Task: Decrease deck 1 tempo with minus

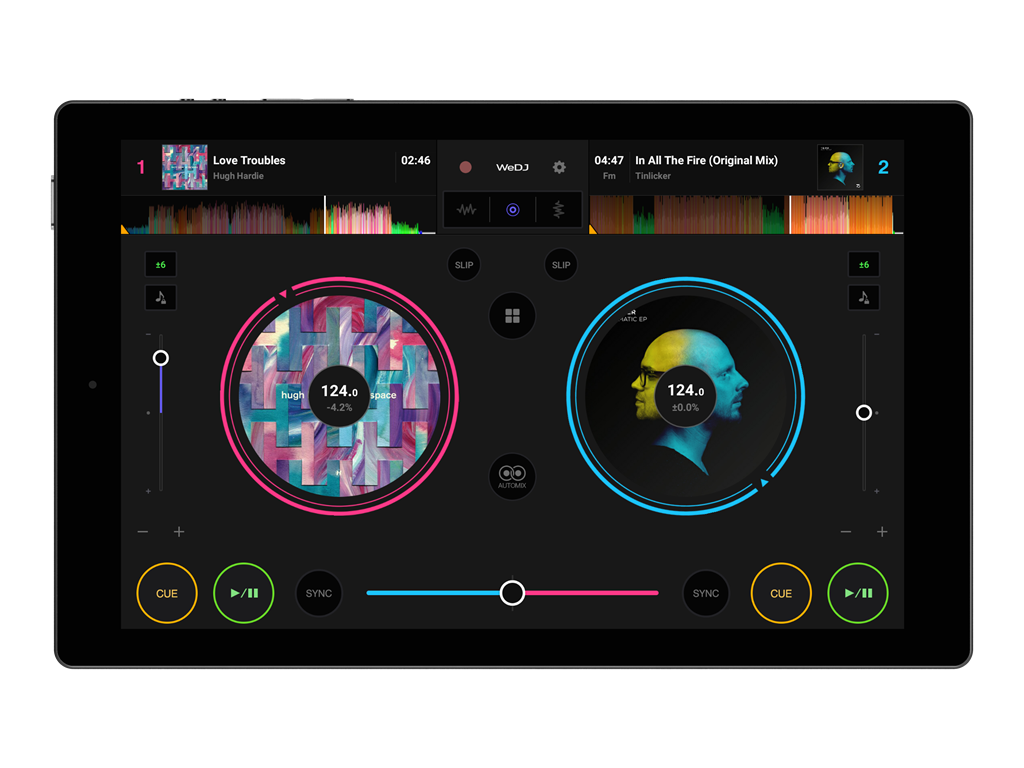Action: coord(143,532)
